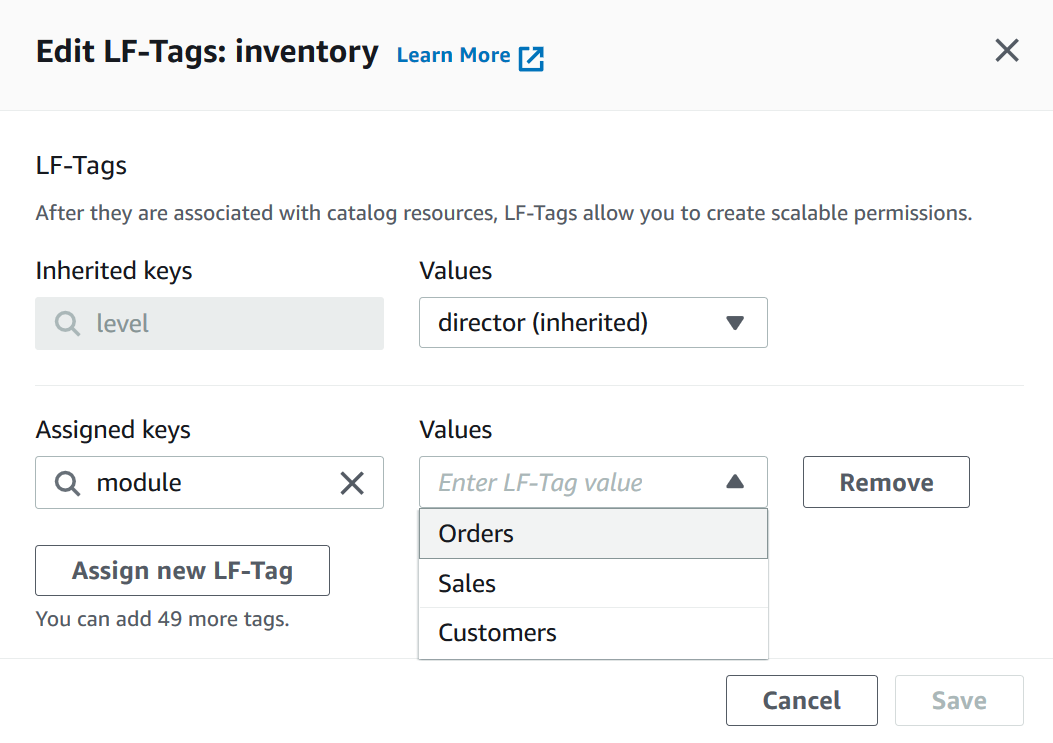
Task: Click the search icon in the module field
Action: tap(67, 483)
